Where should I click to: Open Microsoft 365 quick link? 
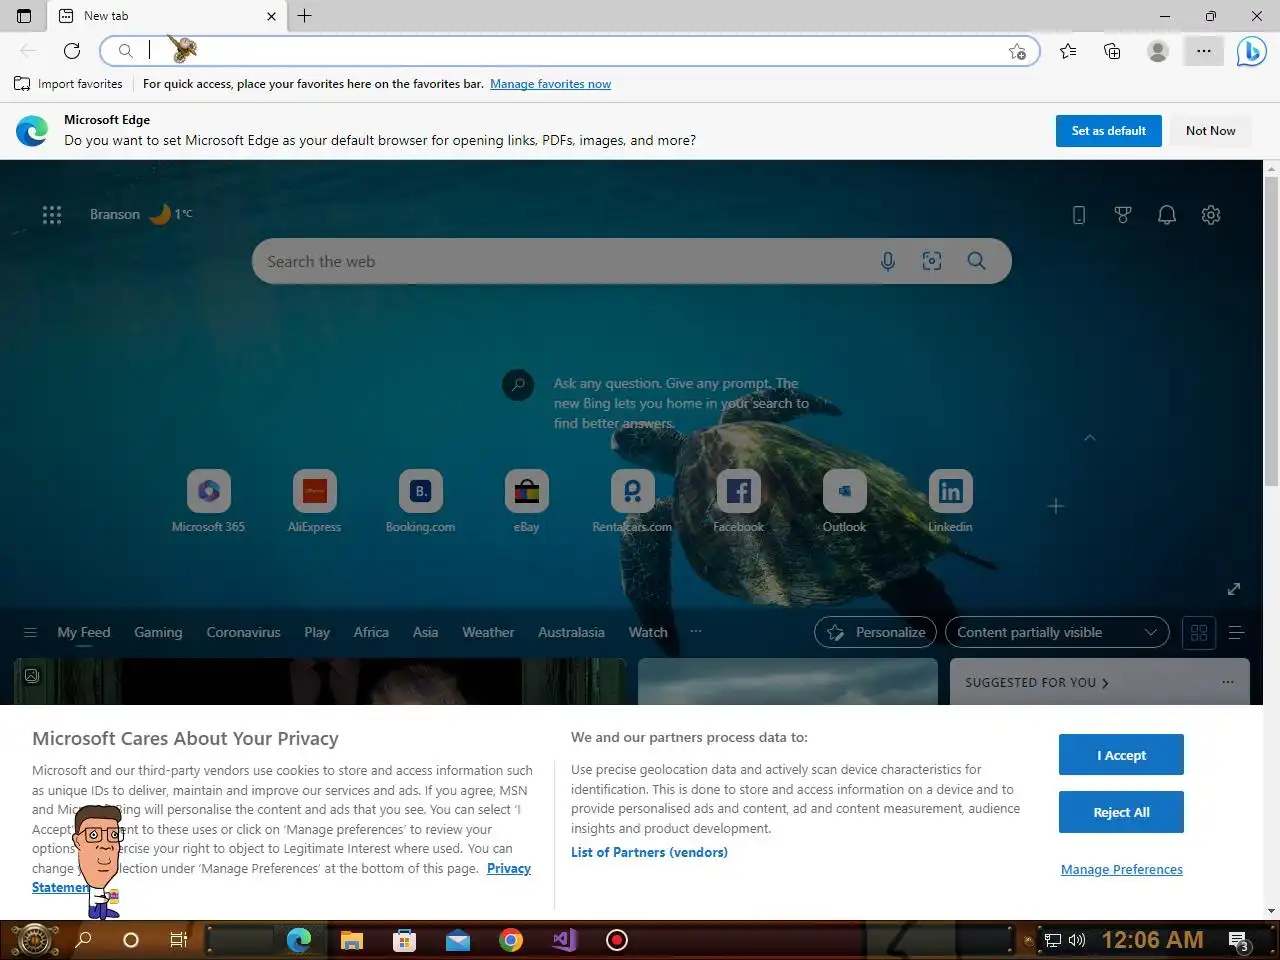(x=208, y=501)
